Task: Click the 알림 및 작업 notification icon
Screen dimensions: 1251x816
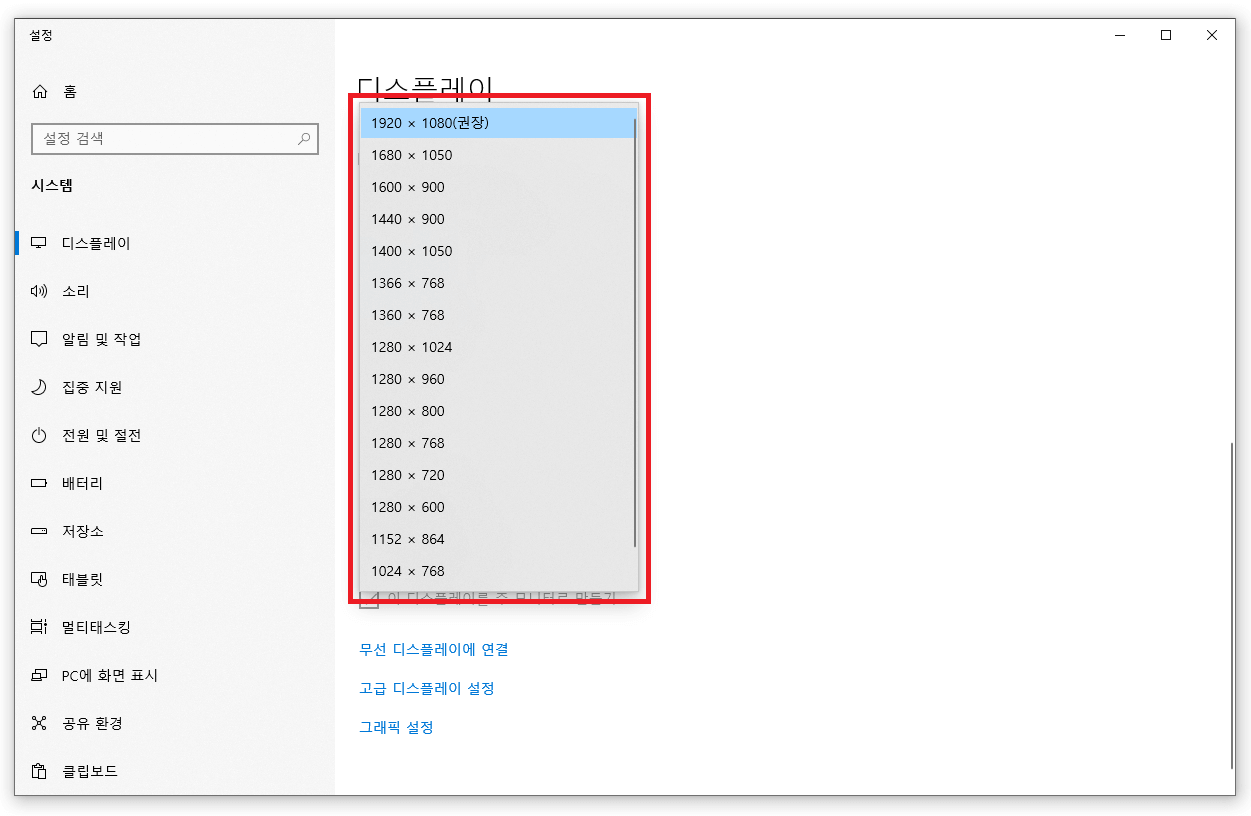Action: point(40,339)
